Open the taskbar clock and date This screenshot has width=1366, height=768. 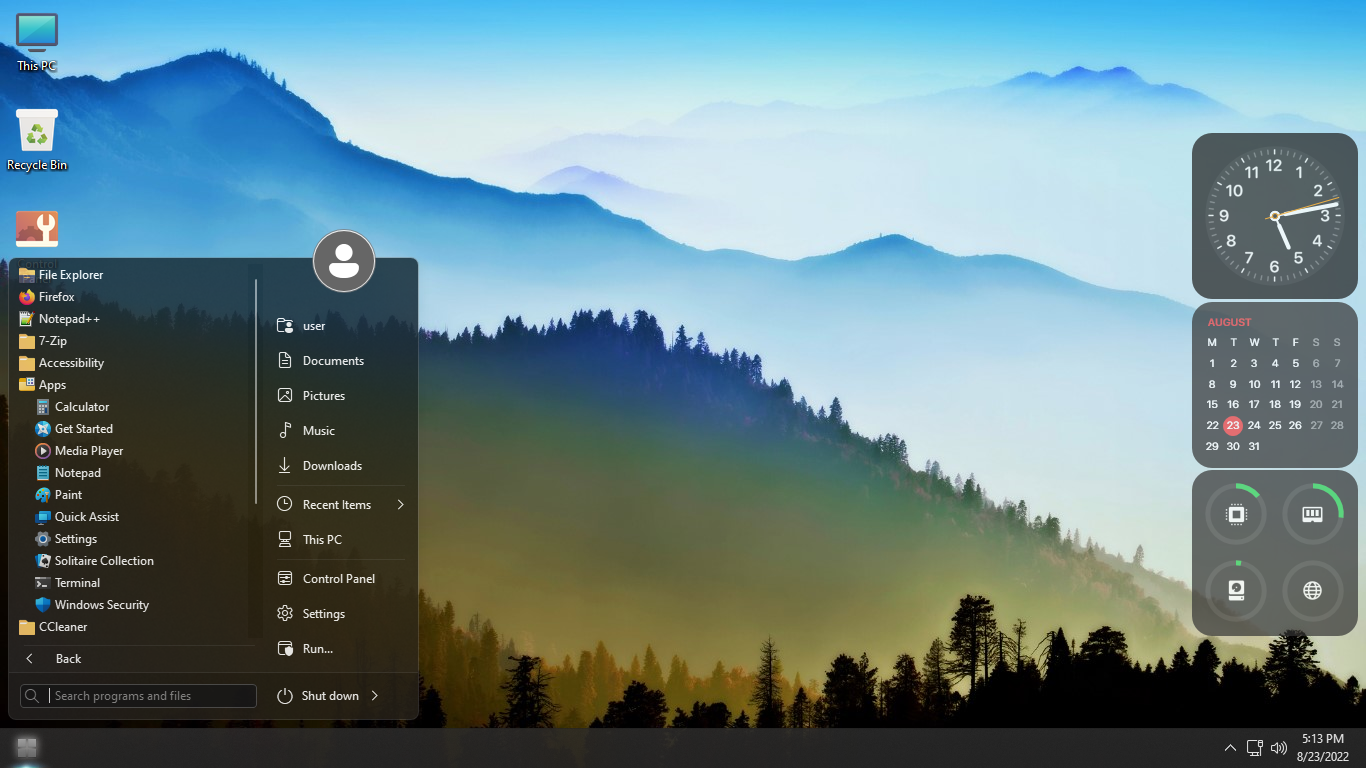pos(1323,748)
